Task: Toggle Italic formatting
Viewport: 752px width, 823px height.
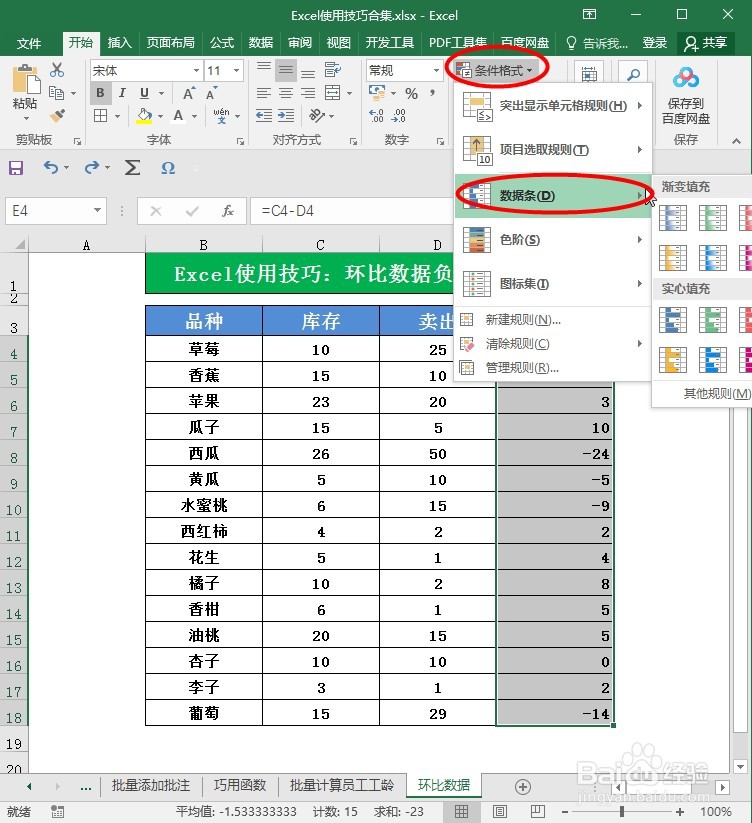Action: click(x=122, y=93)
